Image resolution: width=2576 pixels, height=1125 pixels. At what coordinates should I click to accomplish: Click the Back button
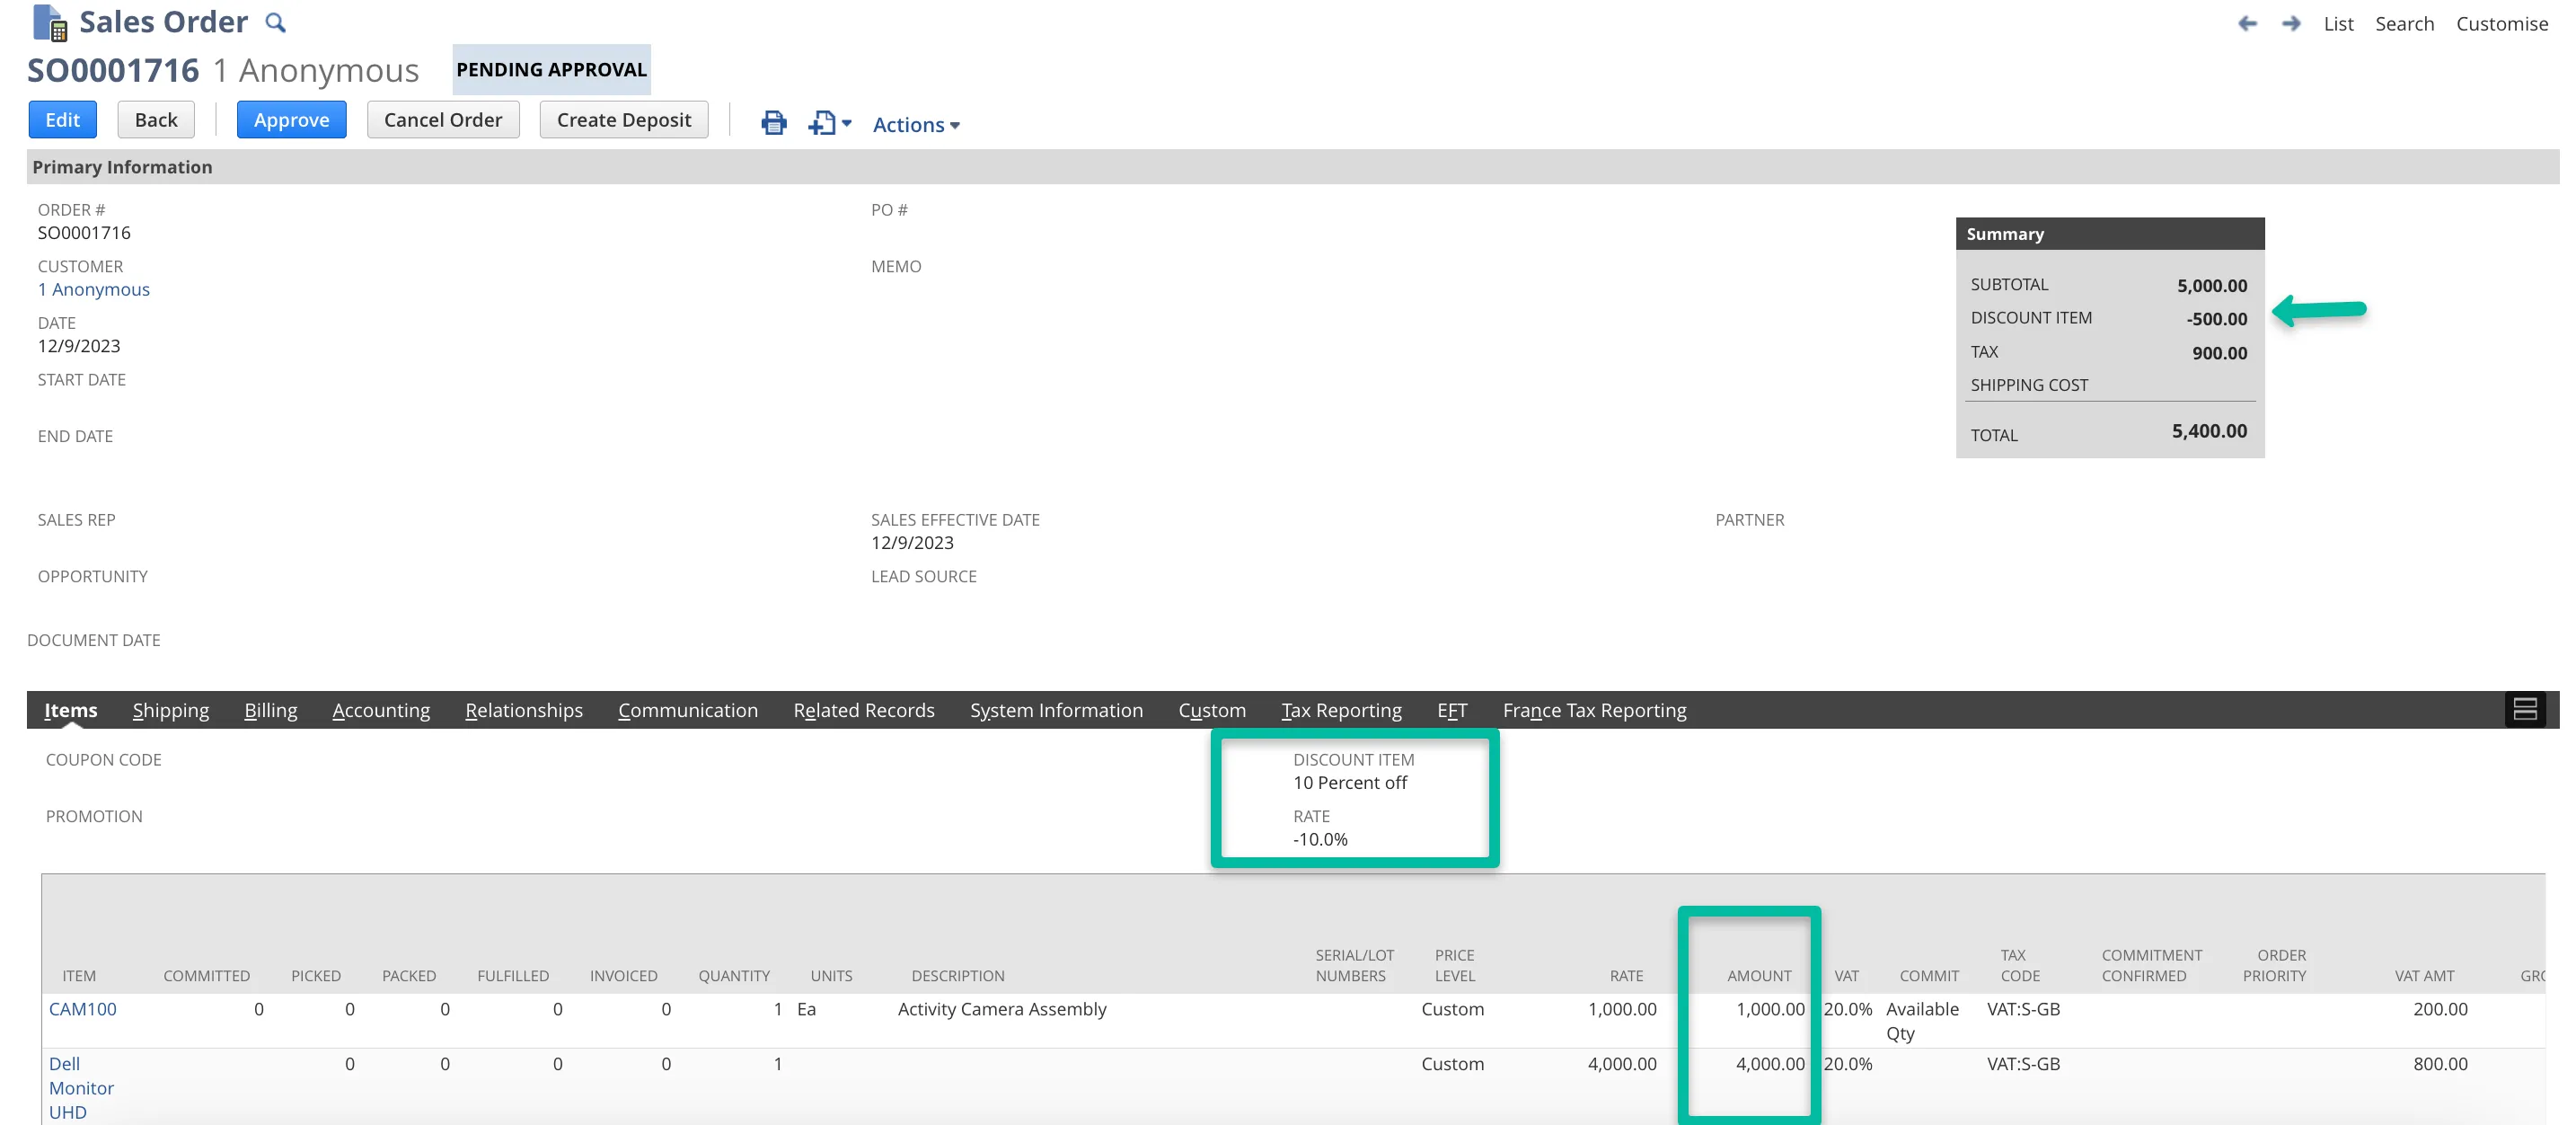pos(156,120)
